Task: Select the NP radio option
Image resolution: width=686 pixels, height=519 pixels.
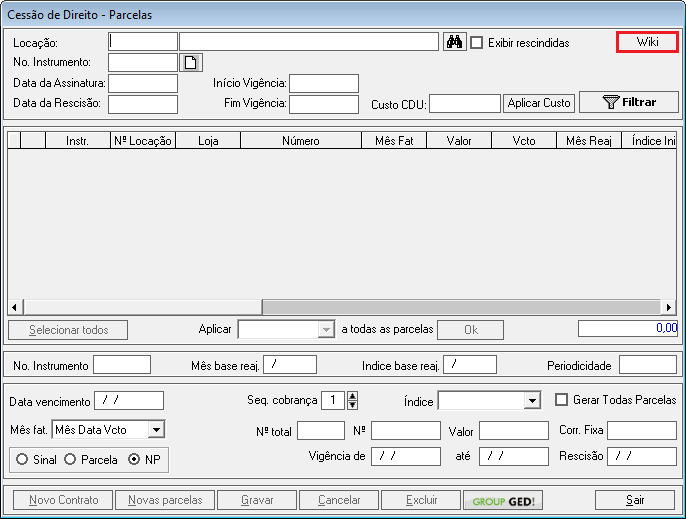Action: [134, 459]
